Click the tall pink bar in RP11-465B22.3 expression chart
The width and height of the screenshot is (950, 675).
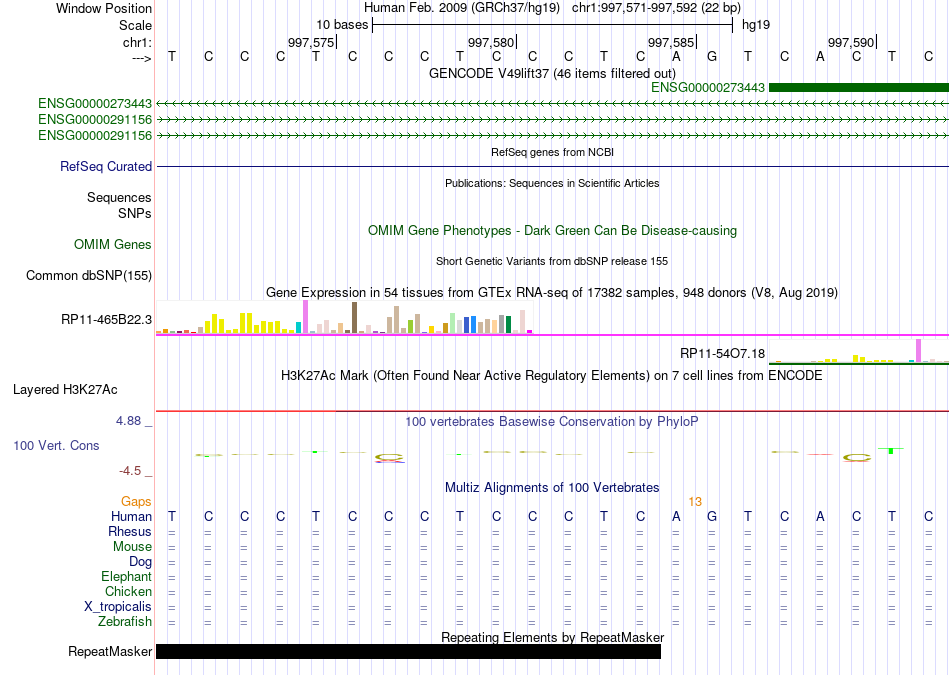point(306,317)
